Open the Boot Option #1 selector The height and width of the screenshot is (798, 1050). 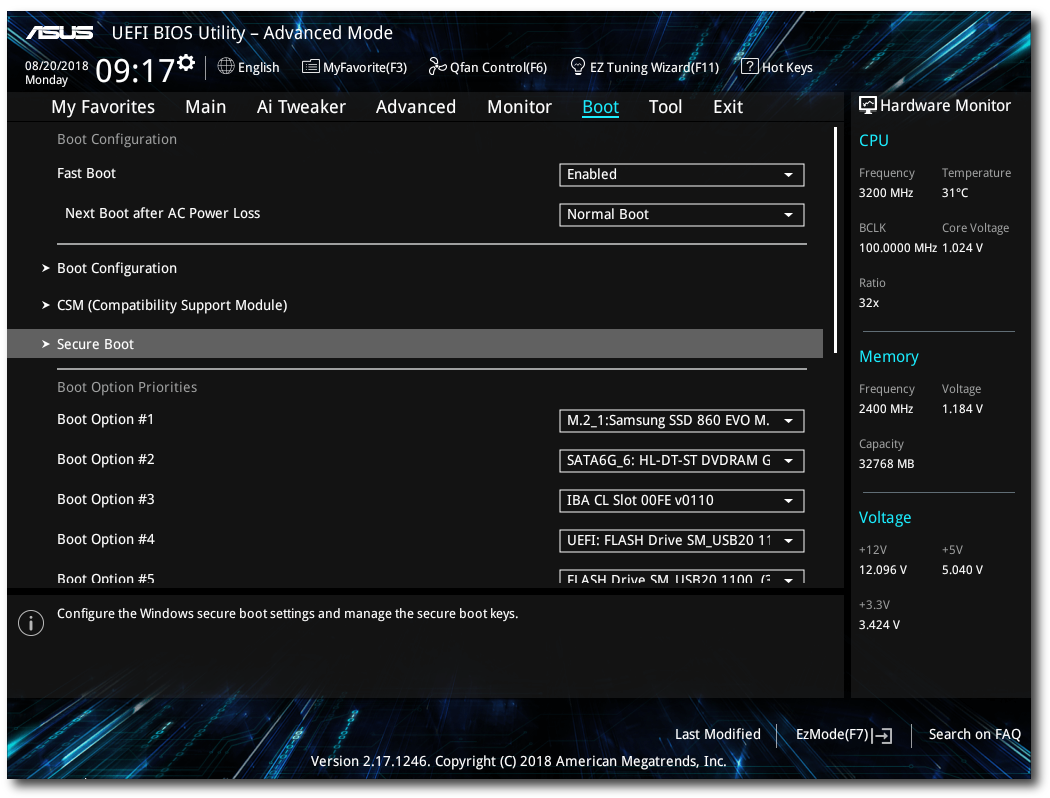681,420
